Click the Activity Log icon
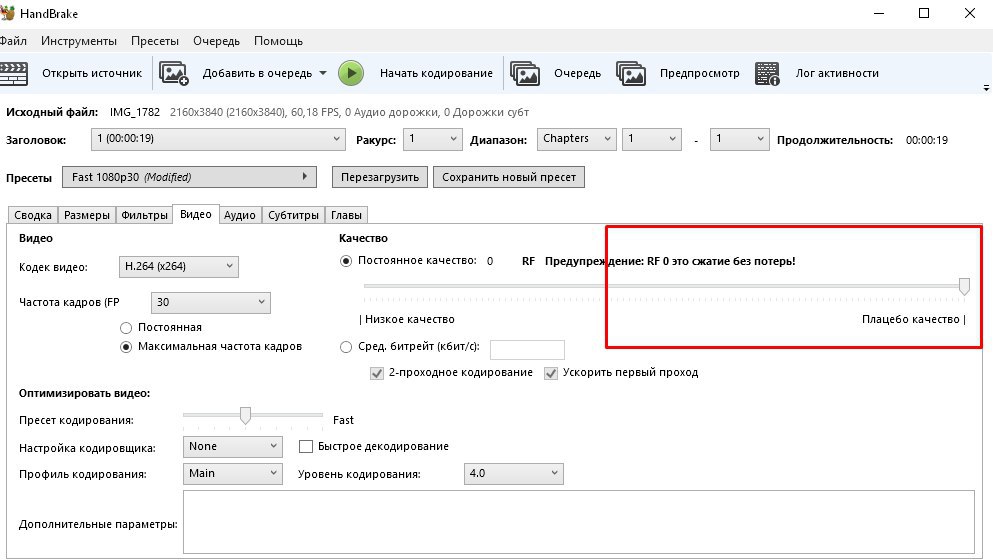 tap(767, 73)
